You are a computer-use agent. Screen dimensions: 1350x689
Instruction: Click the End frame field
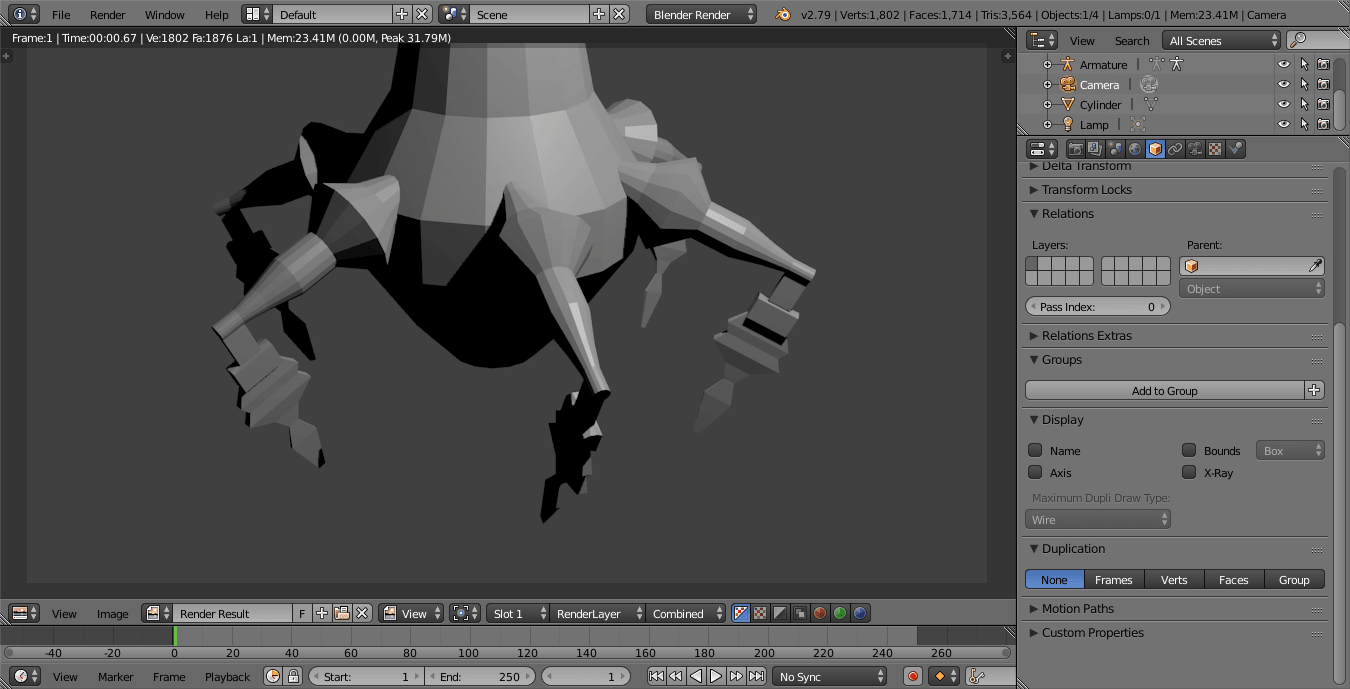point(480,677)
